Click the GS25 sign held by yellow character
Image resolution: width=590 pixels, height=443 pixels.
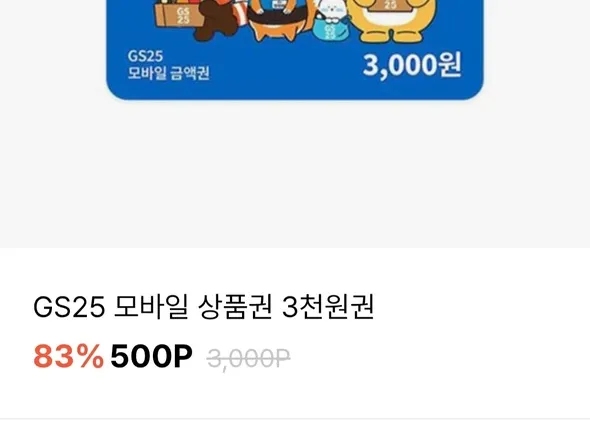390,5
